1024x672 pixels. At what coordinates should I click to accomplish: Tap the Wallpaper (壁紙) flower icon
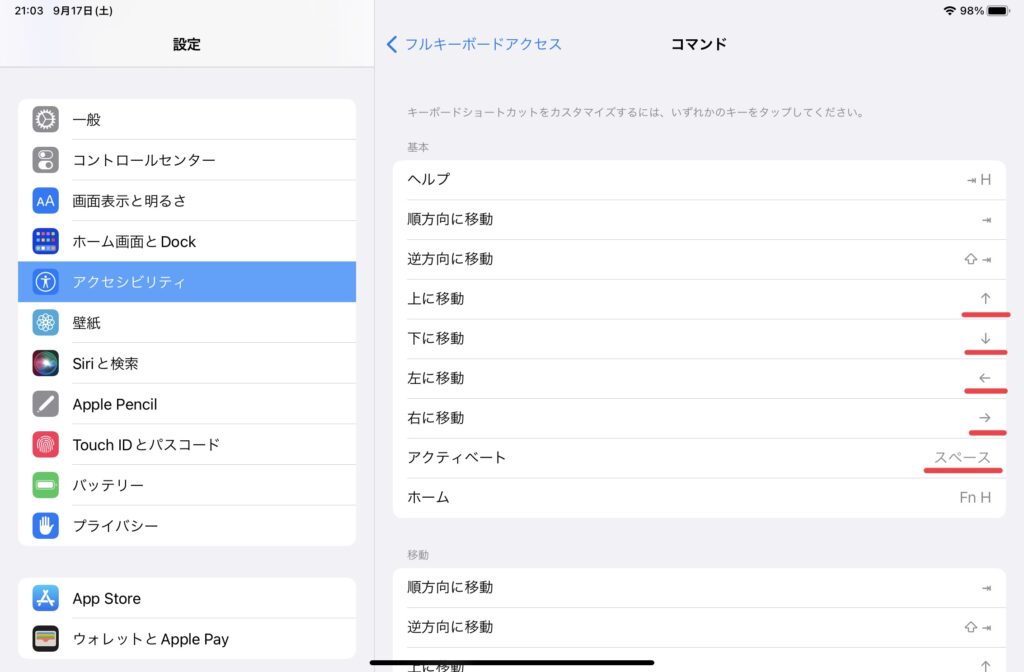point(46,323)
